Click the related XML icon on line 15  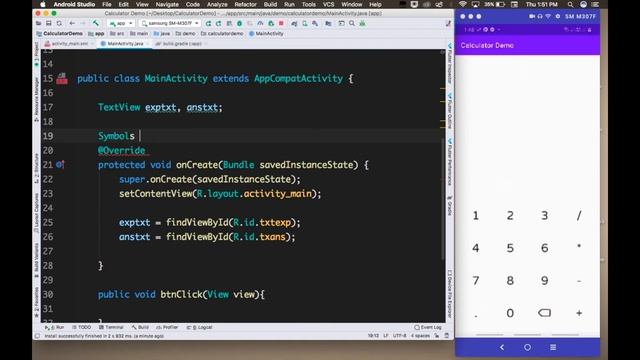coord(62,78)
